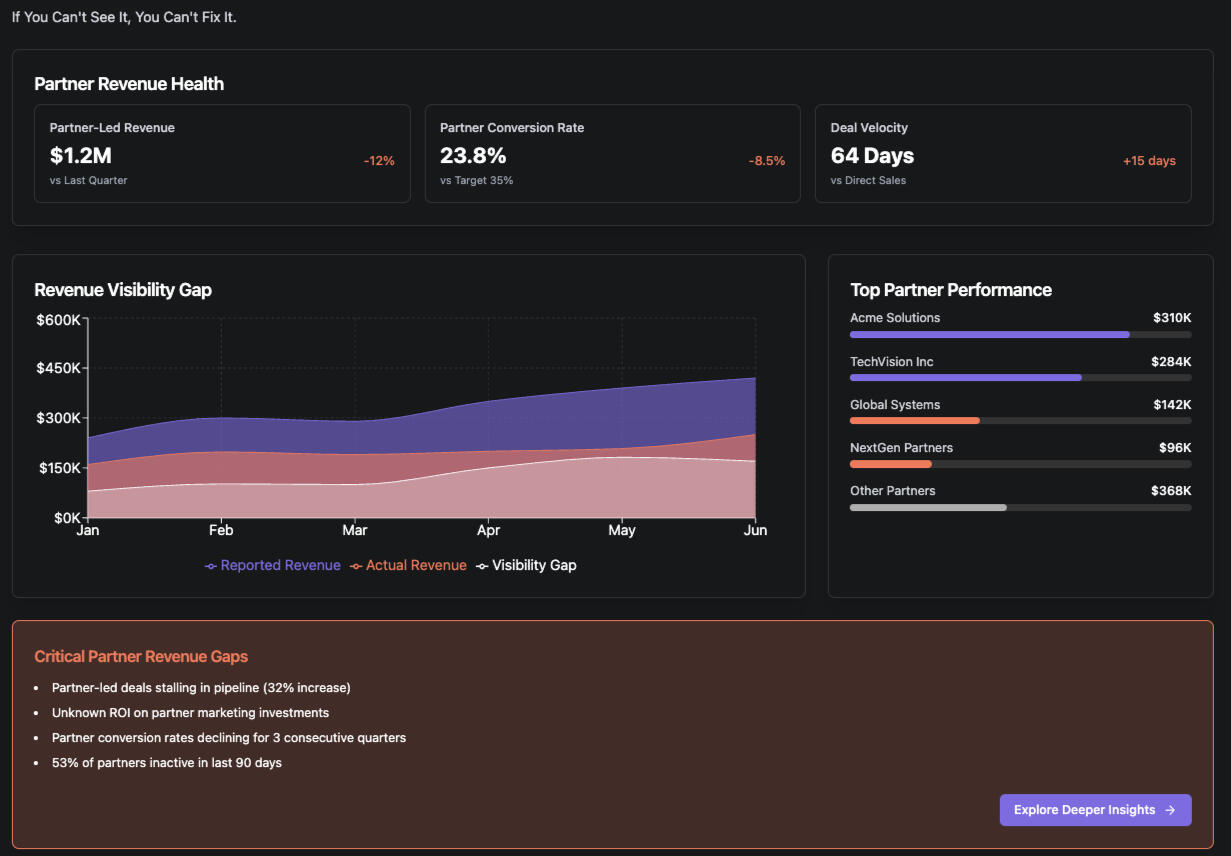Image resolution: width=1231 pixels, height=856 pixels.
Task: Select the Partner Conversion Rate card
Action: (x=612, y=154)
